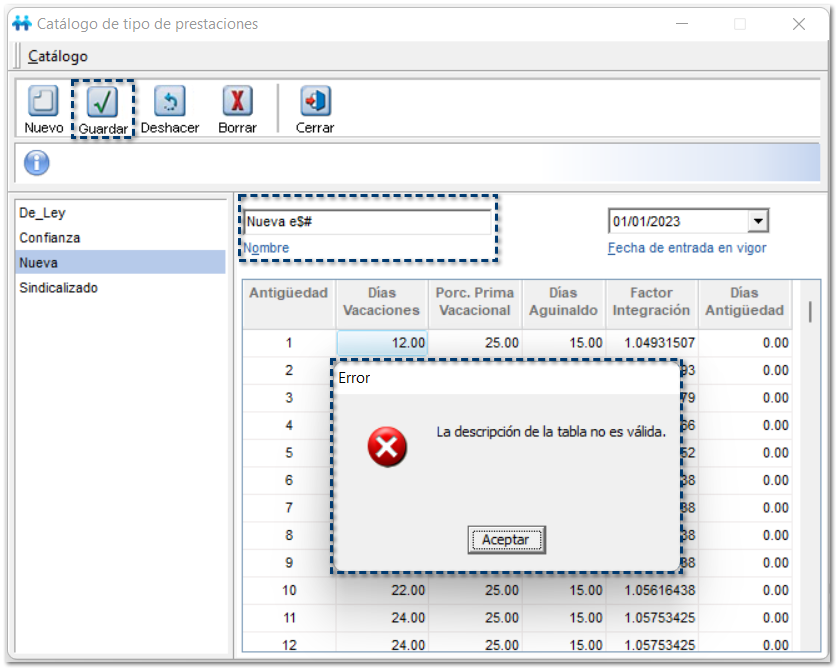The image size is (839, 671).
Task: Click the blue information icon
Action: (37, 163)
